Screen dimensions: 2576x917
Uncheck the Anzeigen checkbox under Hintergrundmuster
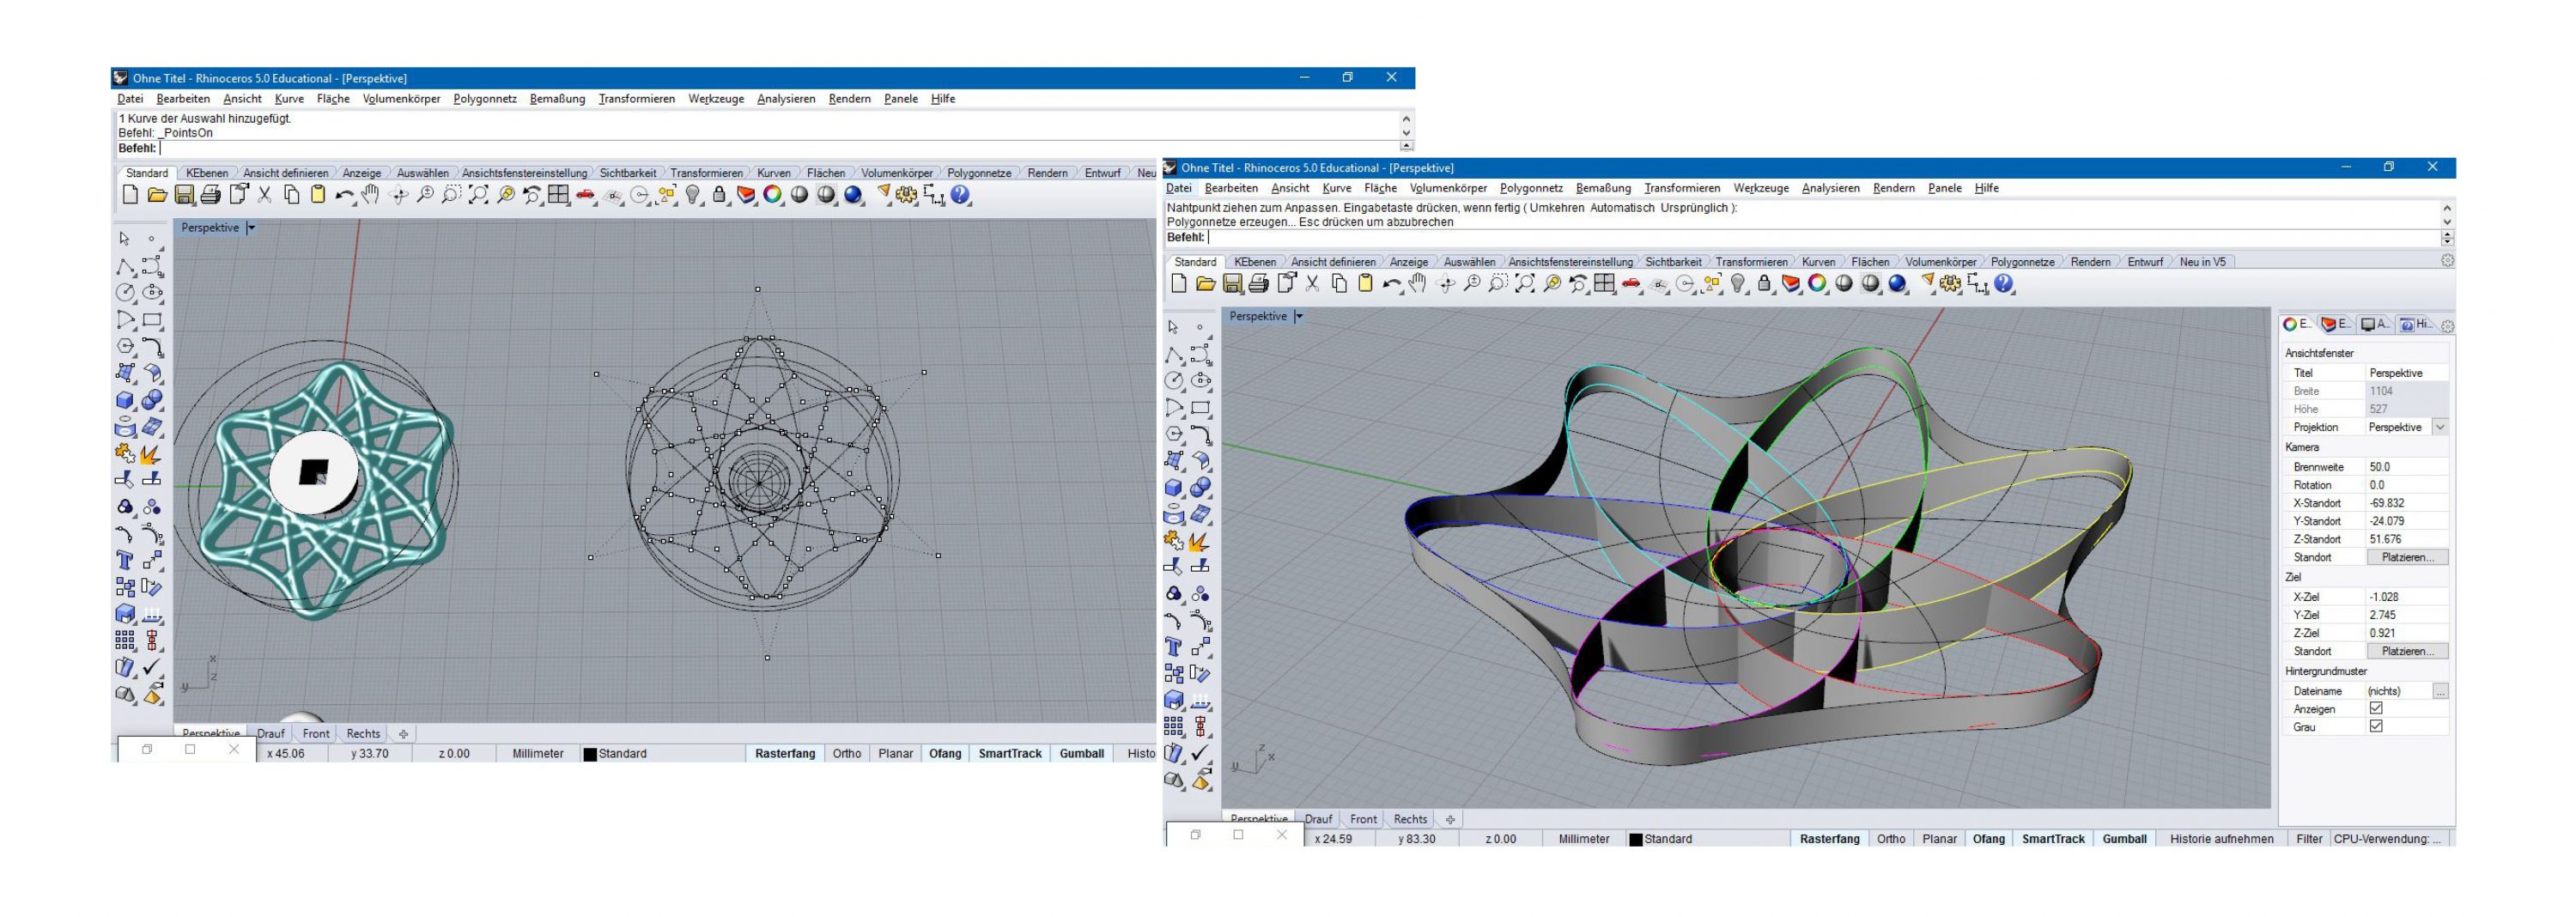pos(2376,709)
